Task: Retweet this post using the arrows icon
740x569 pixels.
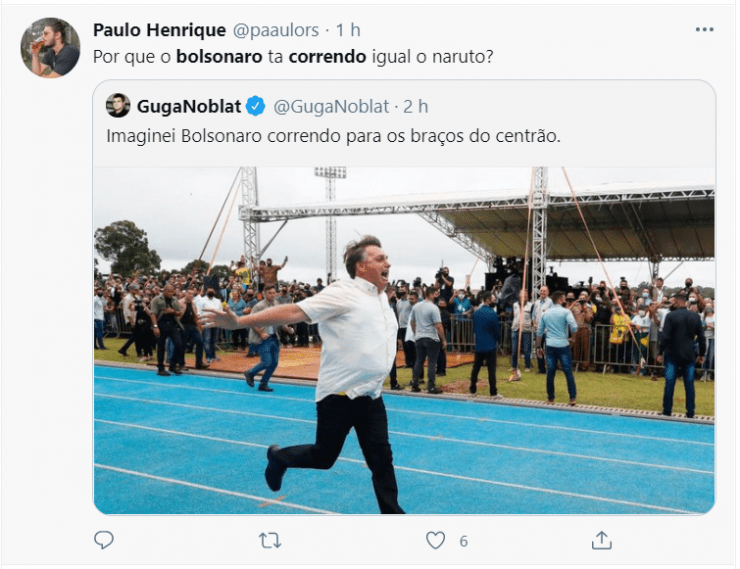Action: pyautogui.click(x=270, y=540)
